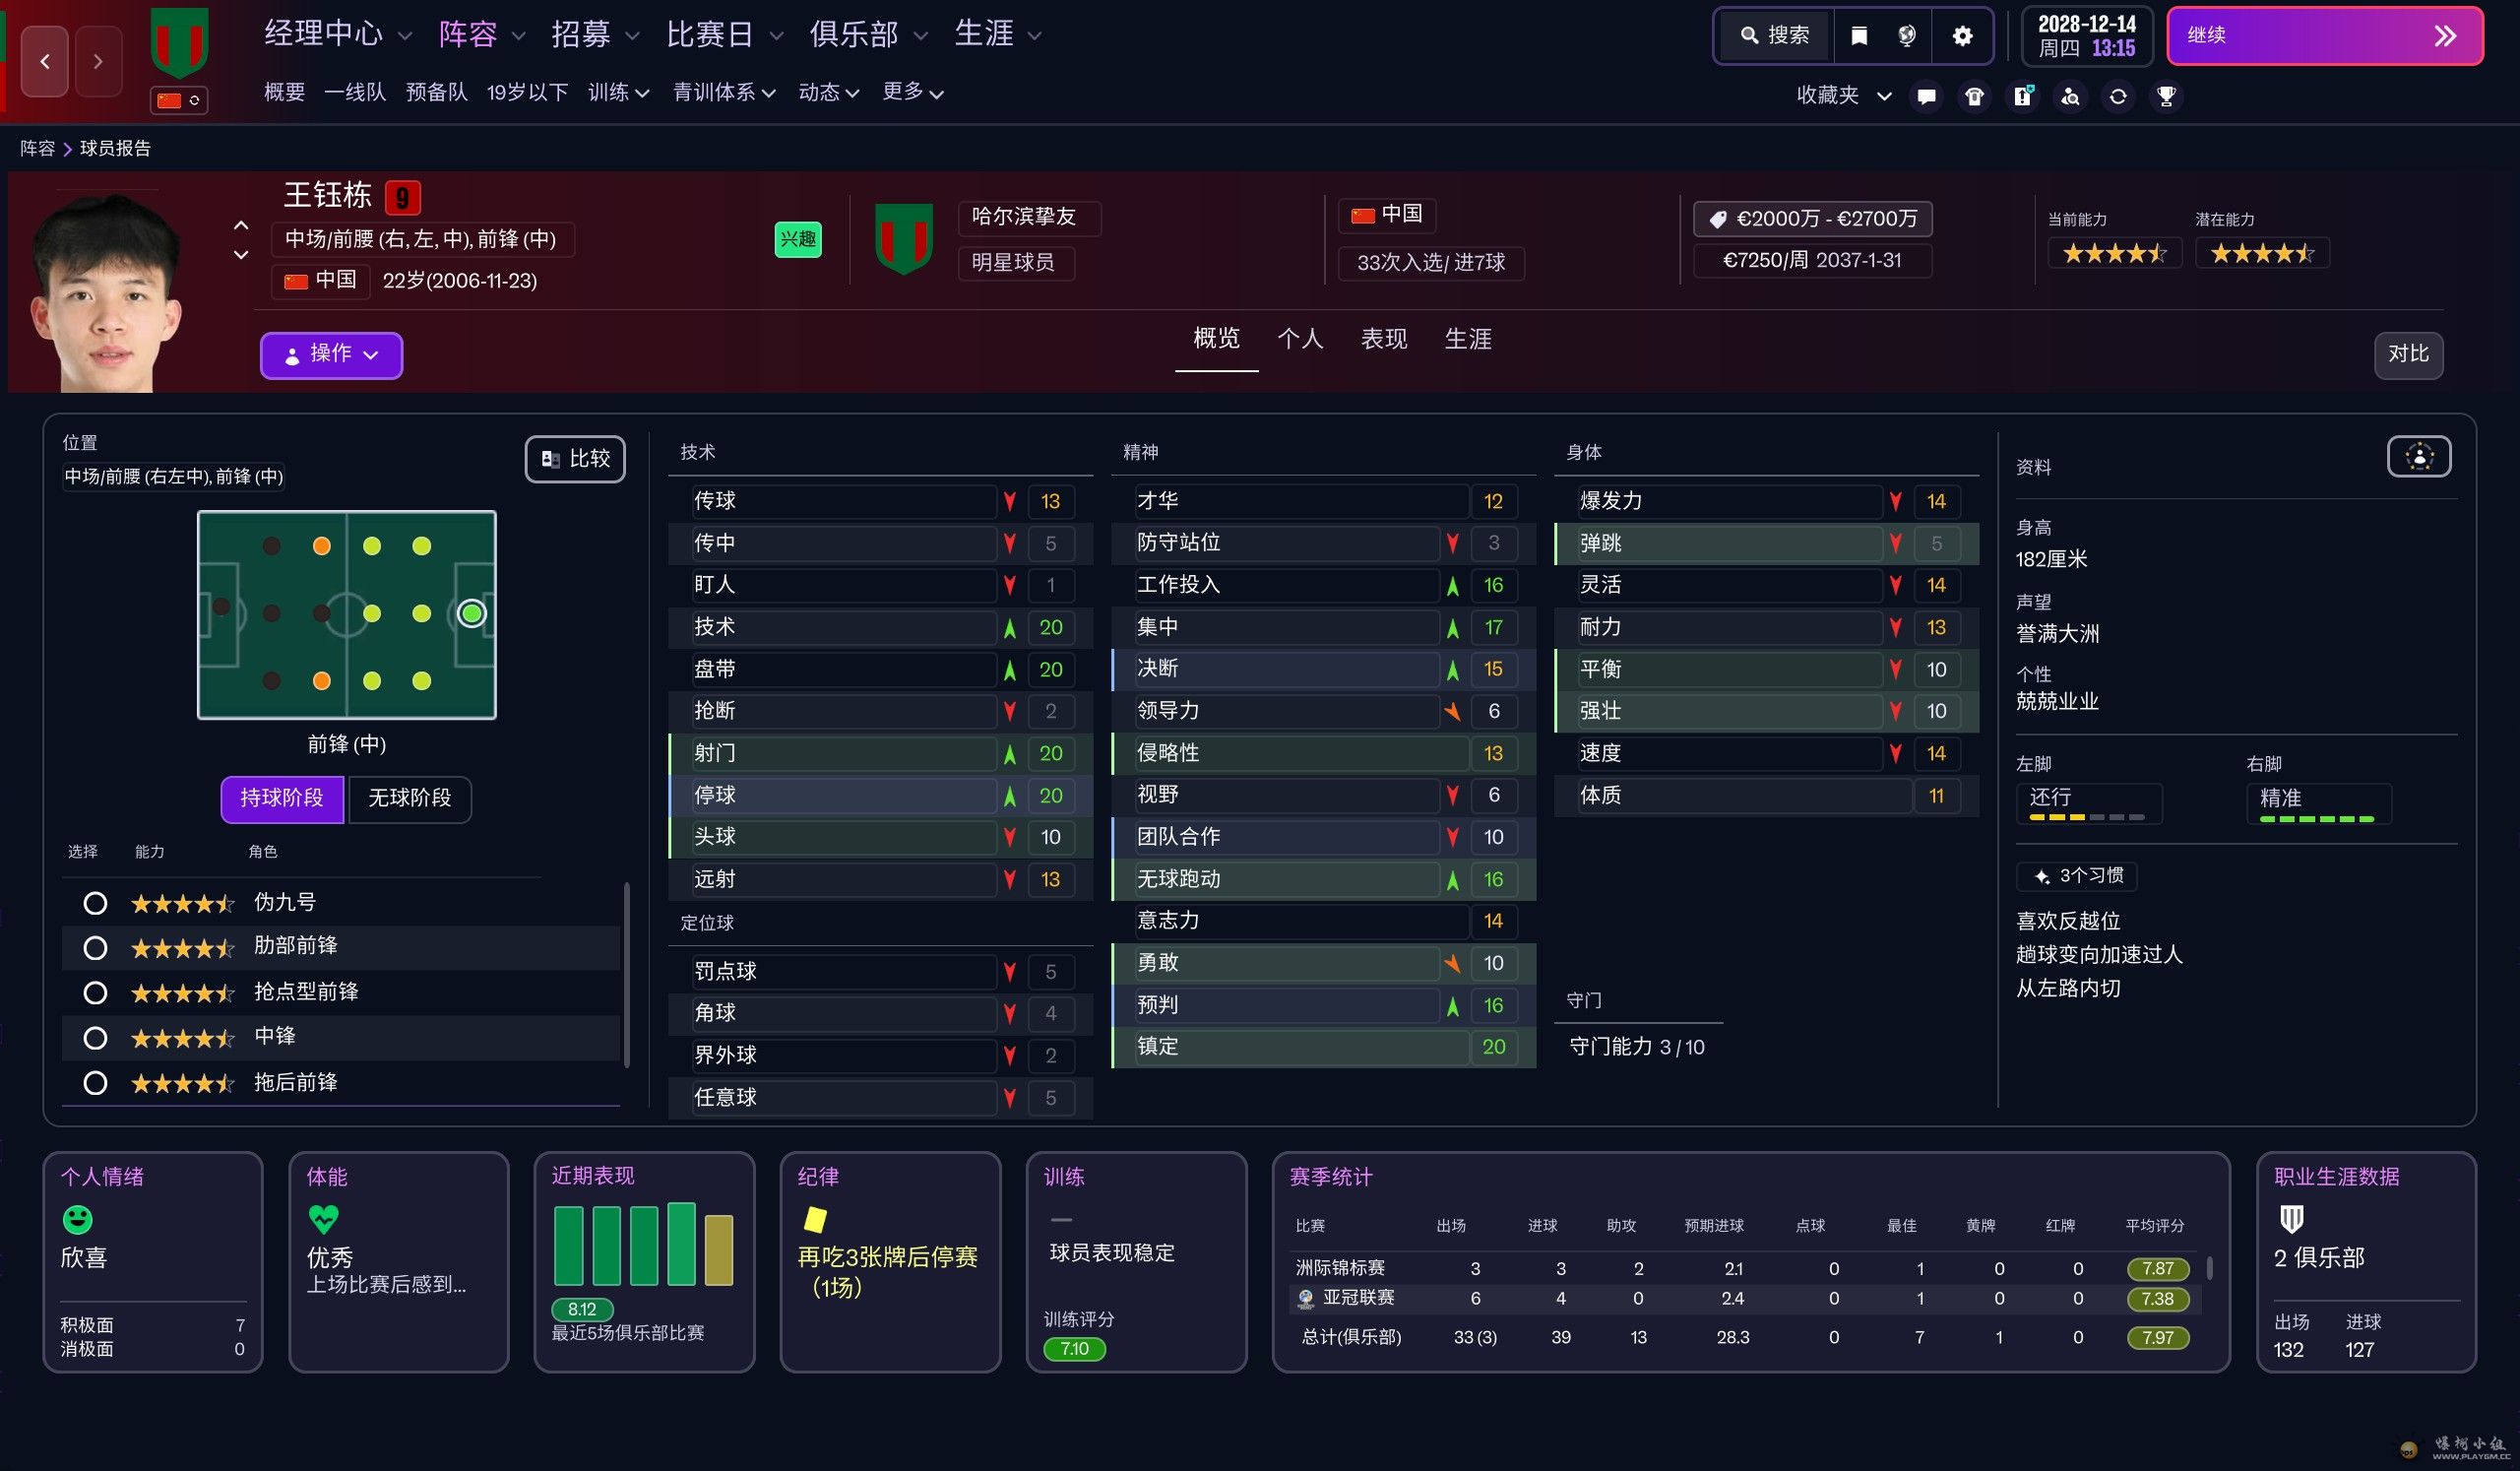This screenshot has width=2520, height=1471.
Task: Select the striker position dot on pitch
Action: [x=471, y=613]
